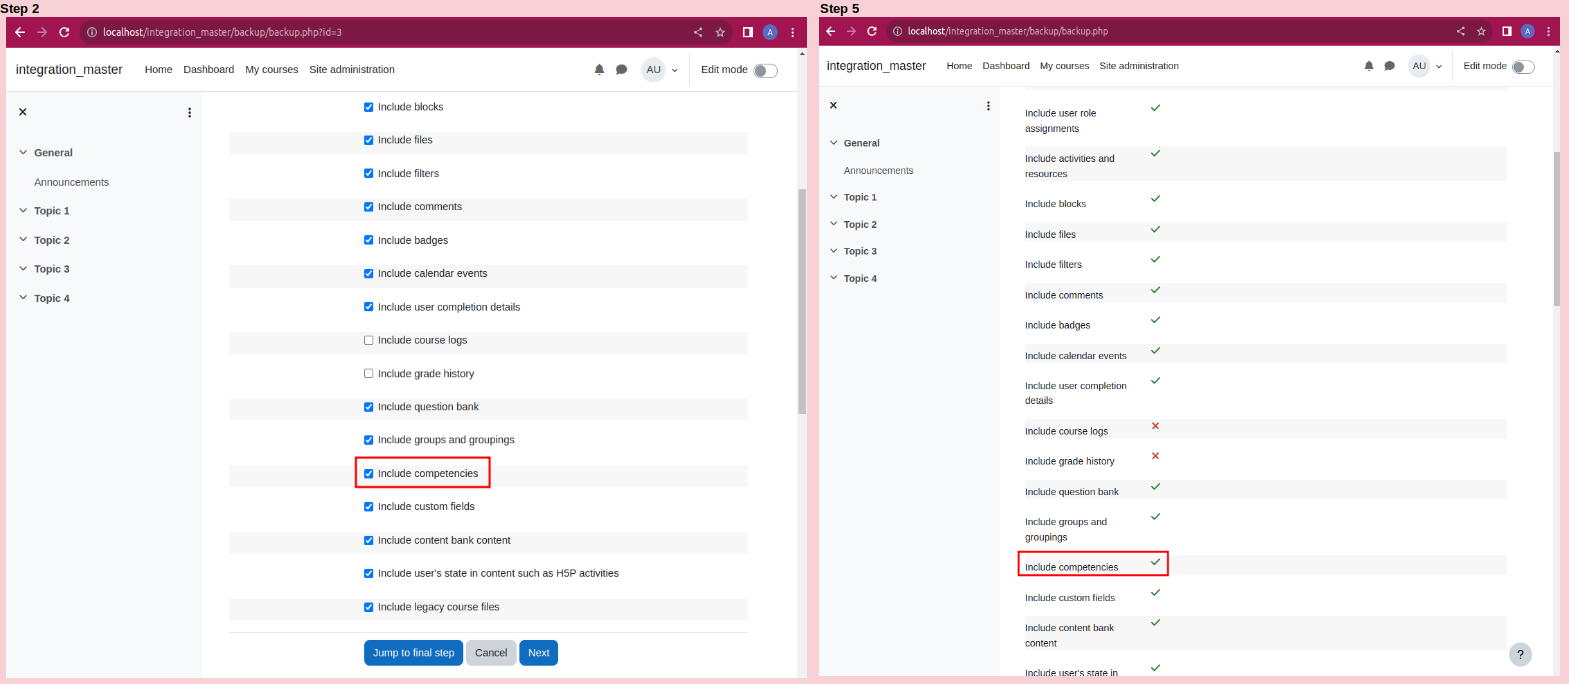Click browser back arrow in Step 2 window
The width and height of the screenshot is (1569, 684).
click(20, 32)
